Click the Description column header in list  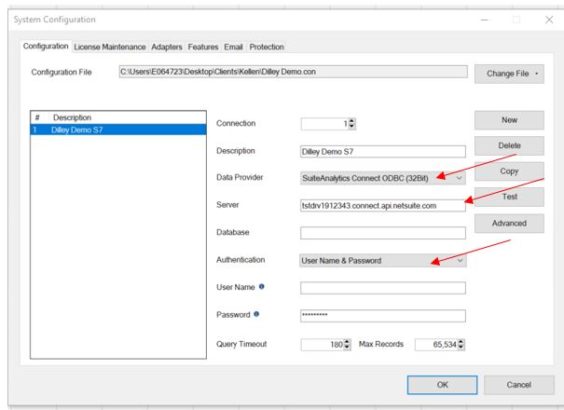[x=72, y=118]
